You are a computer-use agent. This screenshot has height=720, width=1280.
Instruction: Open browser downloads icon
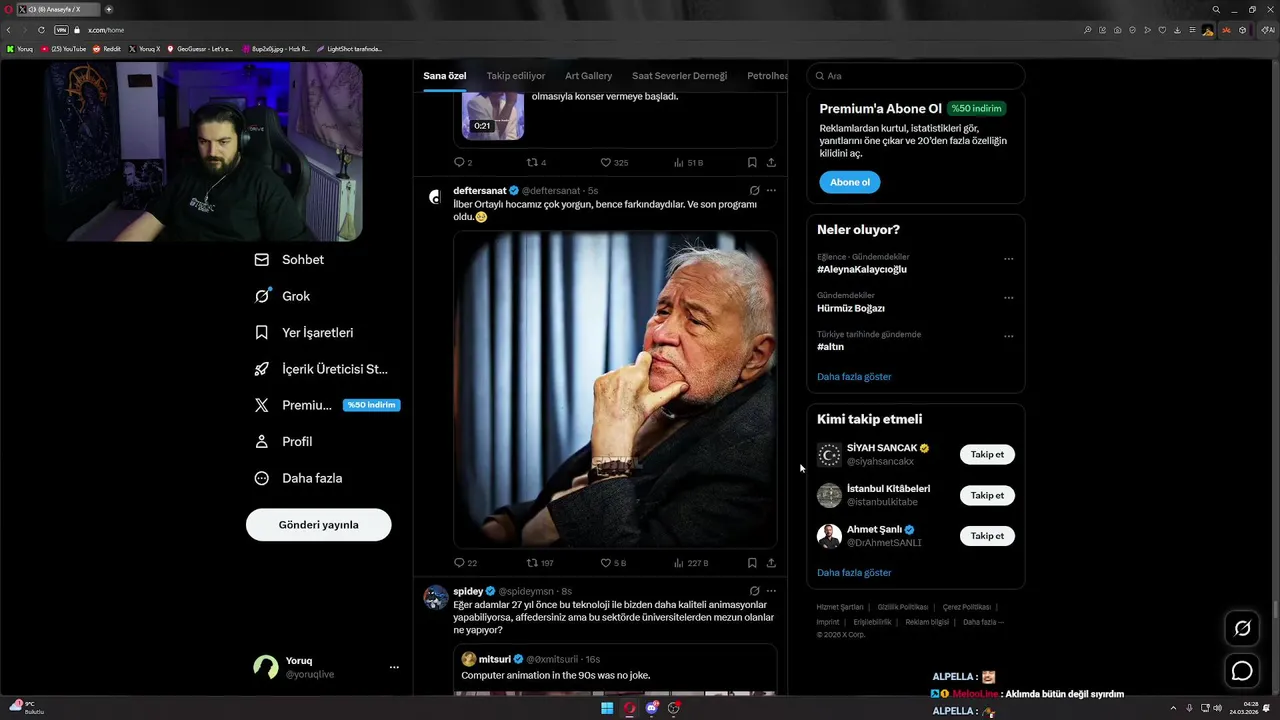pyautogui.click(x=1176, y=30)
